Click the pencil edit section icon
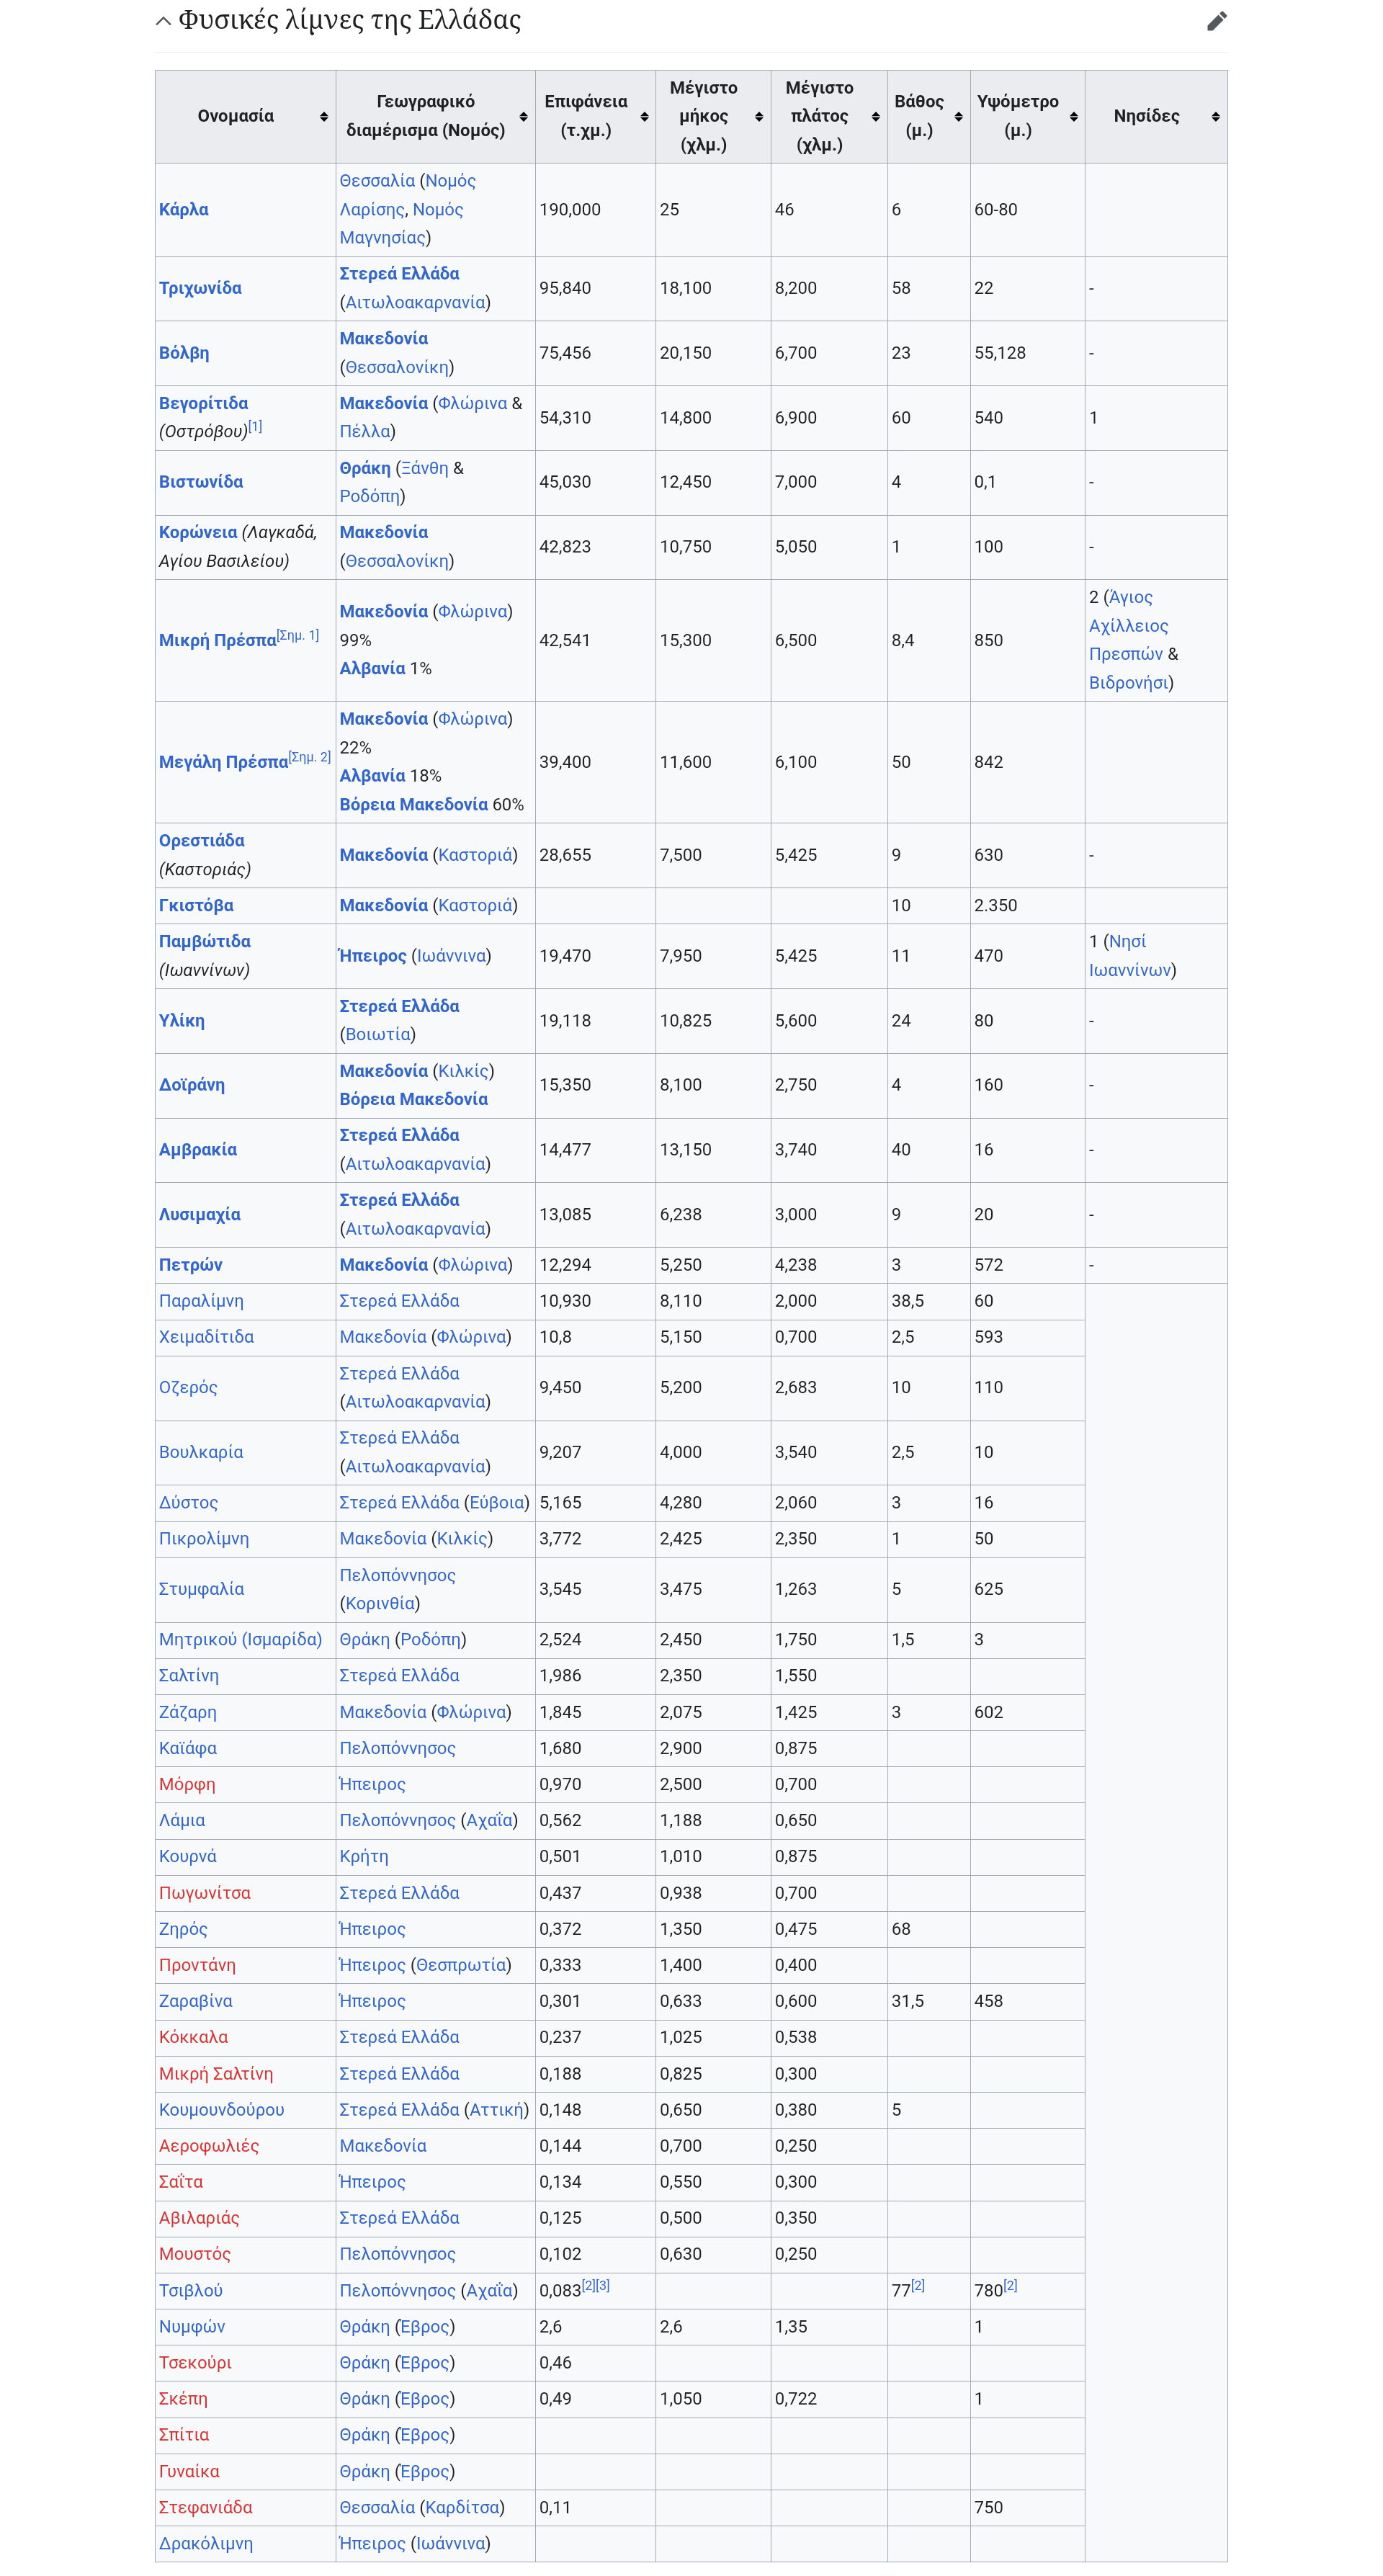 (1215, 21)
